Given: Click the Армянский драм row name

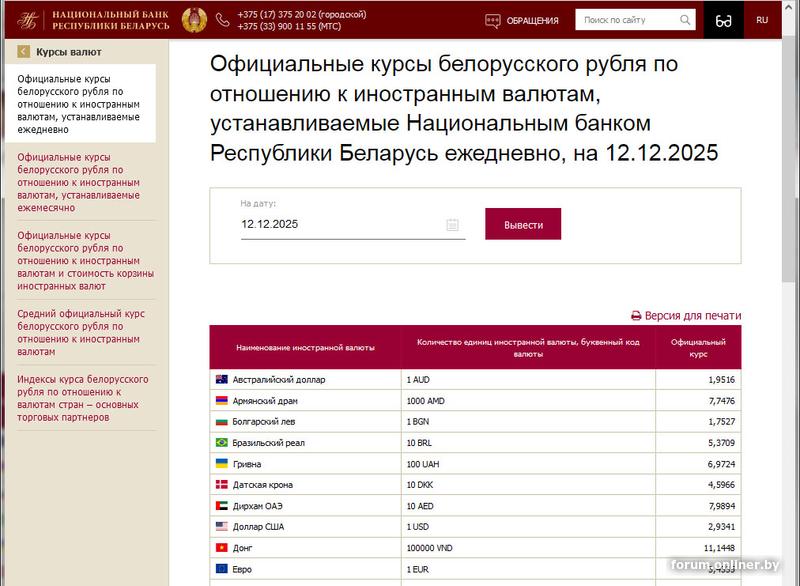Looking at the screenshot, I should point(265,401).
